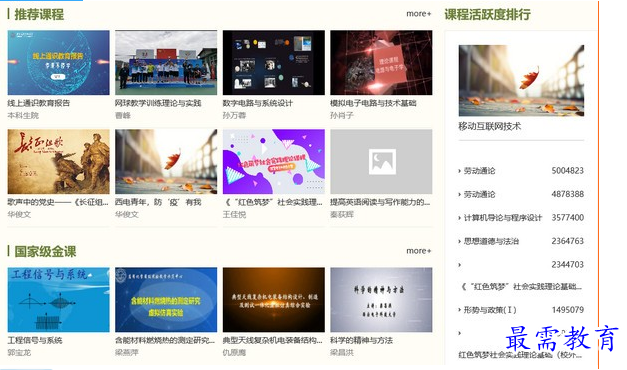The width and height of the screenshot is (627, 370).
Task: Open more+ link for 推荐课程 section
Action: 419,14
